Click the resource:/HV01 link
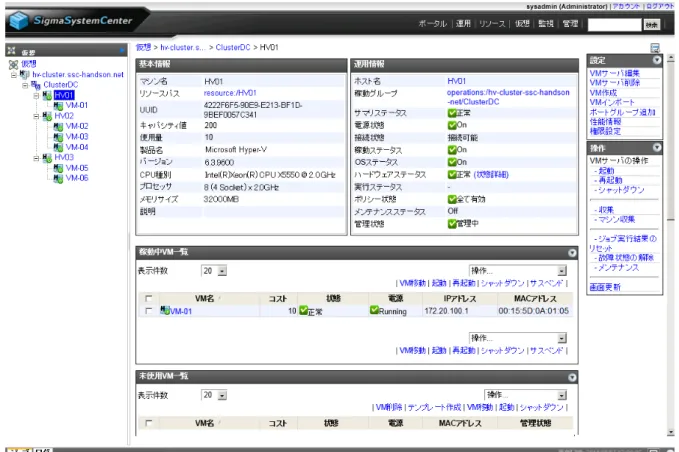Viewport: 679px width, 452px height. [230, 93]
